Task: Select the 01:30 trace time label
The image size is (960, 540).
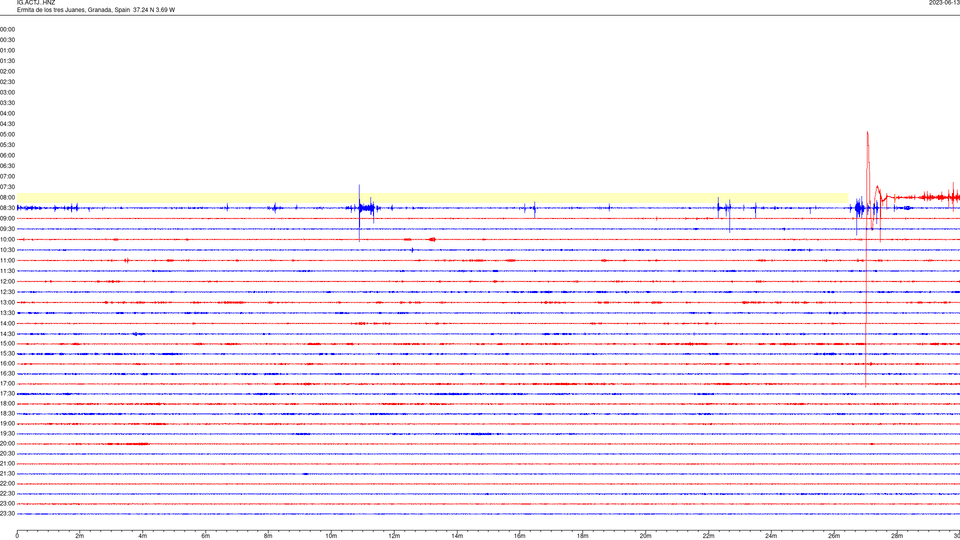Action: tap(7, 61)
